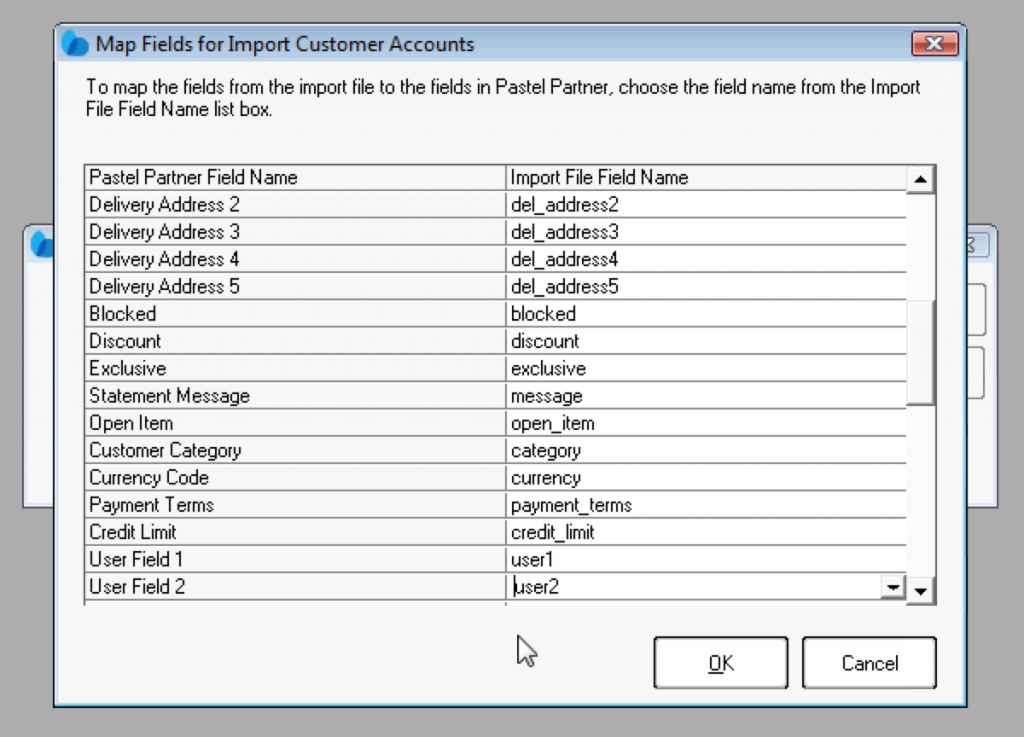Click the Cancel button
This screenshot has width=1024, height=737.
(x=869, y=663)
